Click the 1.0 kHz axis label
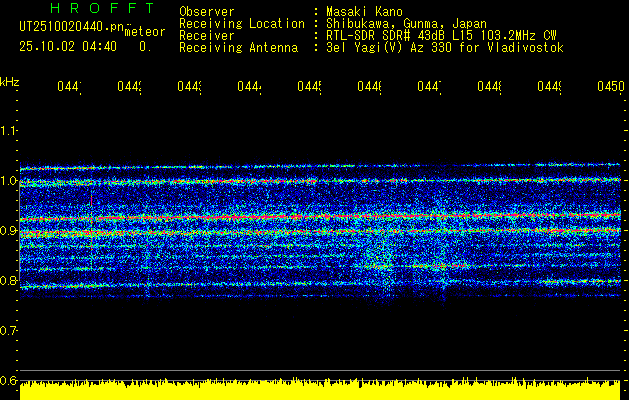 (x=8, y=181)
